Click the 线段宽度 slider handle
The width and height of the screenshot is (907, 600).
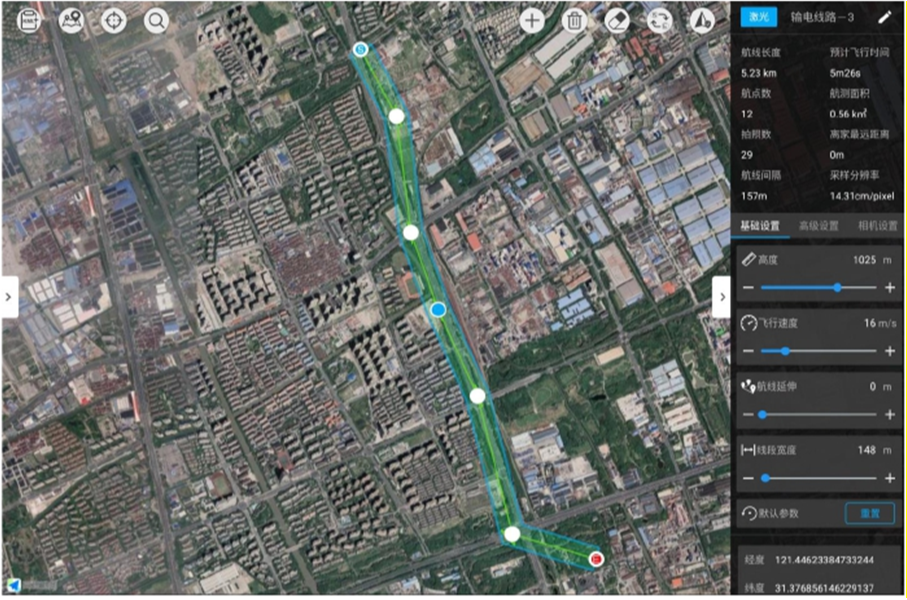click(765, 478)
